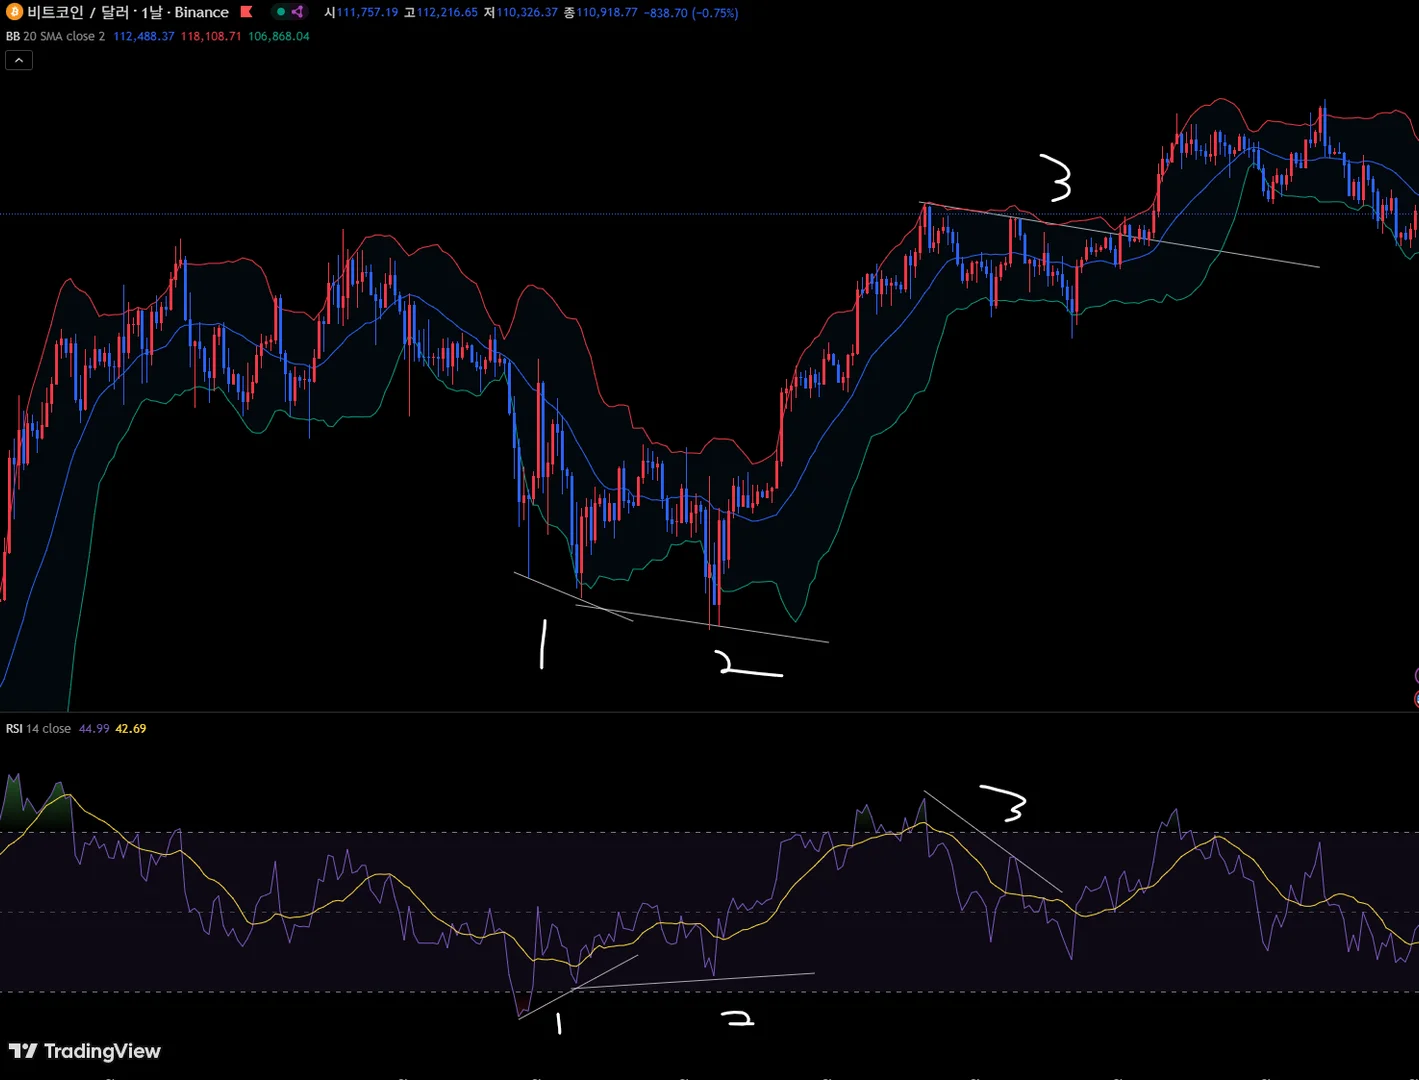Click the BB lower band value 106,868.04
This screenshot has width=1419, height=1080.
pos(279,36)
